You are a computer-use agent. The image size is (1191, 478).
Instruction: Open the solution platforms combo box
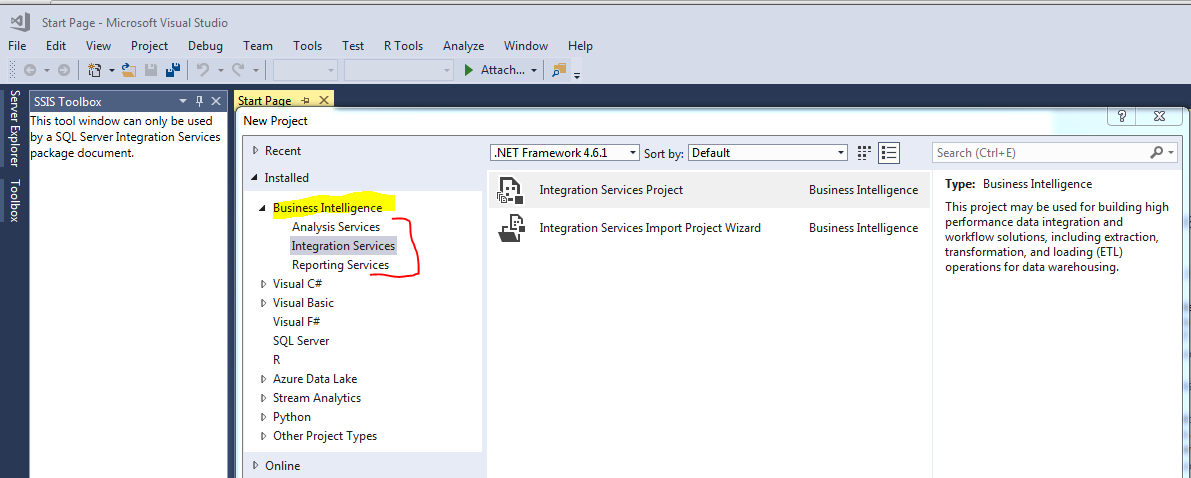click(399, 70)
